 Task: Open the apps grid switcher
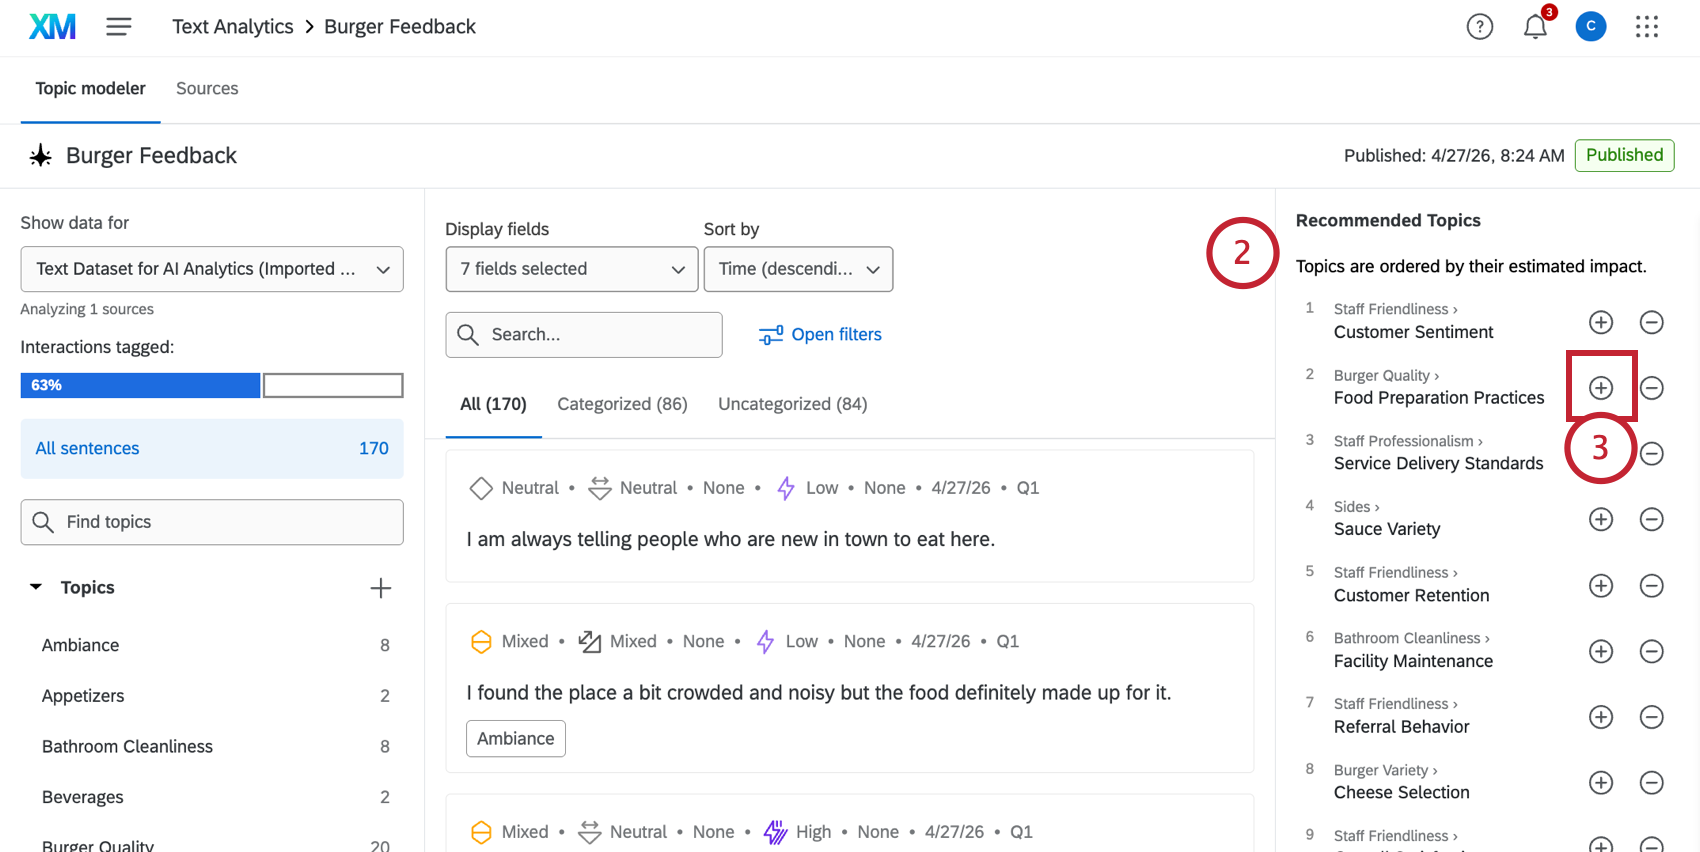[x=1647, y=27]
